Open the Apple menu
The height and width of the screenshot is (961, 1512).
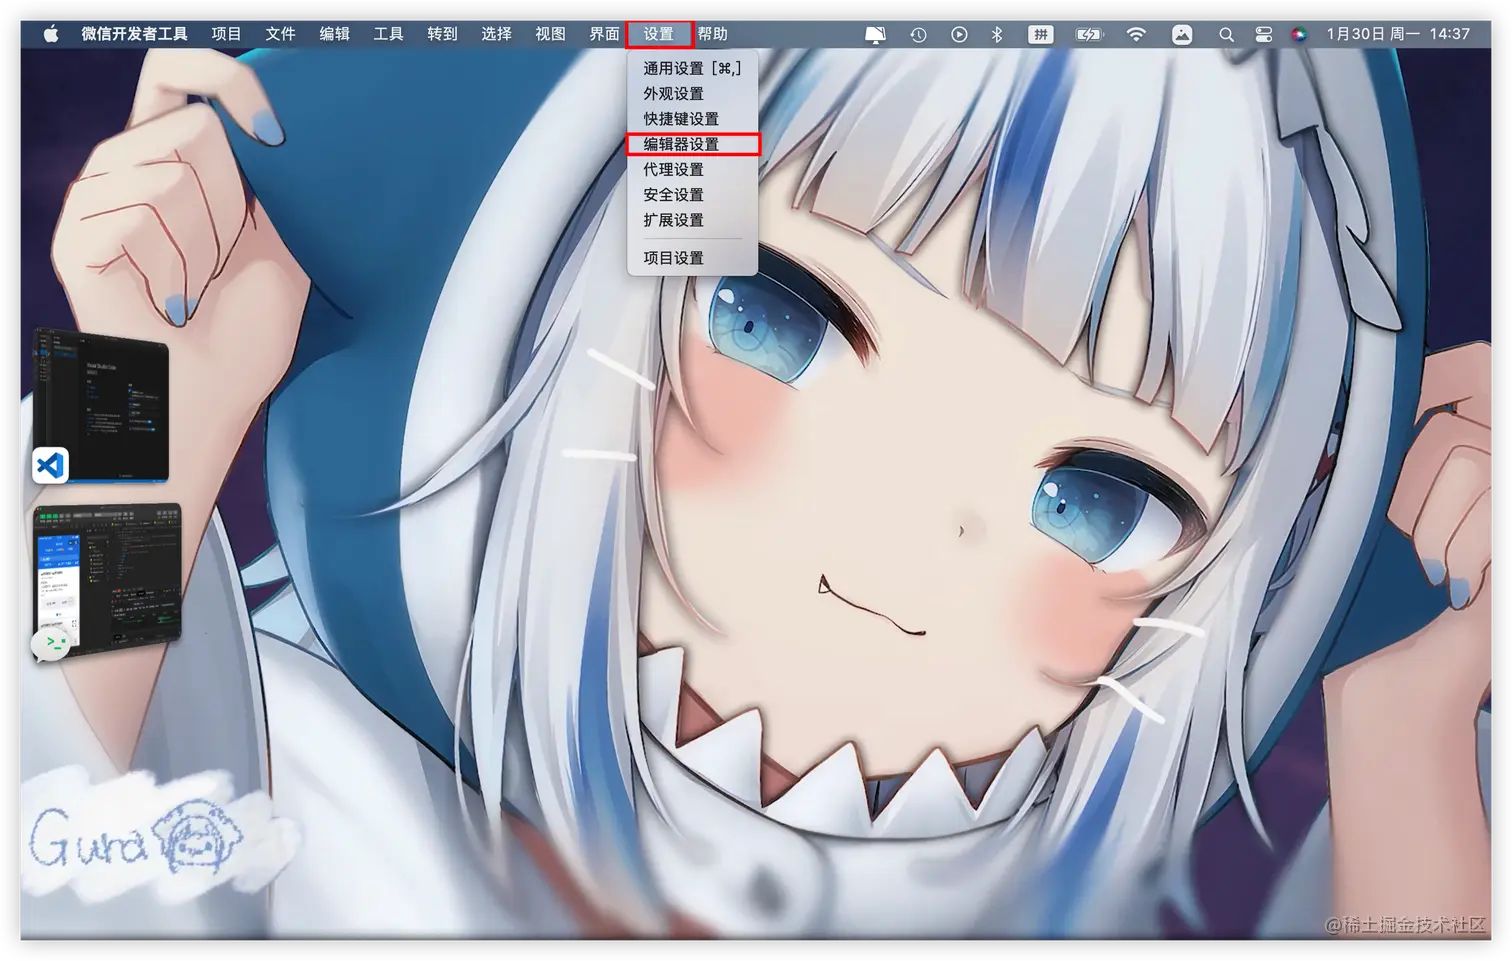(50, 34)
